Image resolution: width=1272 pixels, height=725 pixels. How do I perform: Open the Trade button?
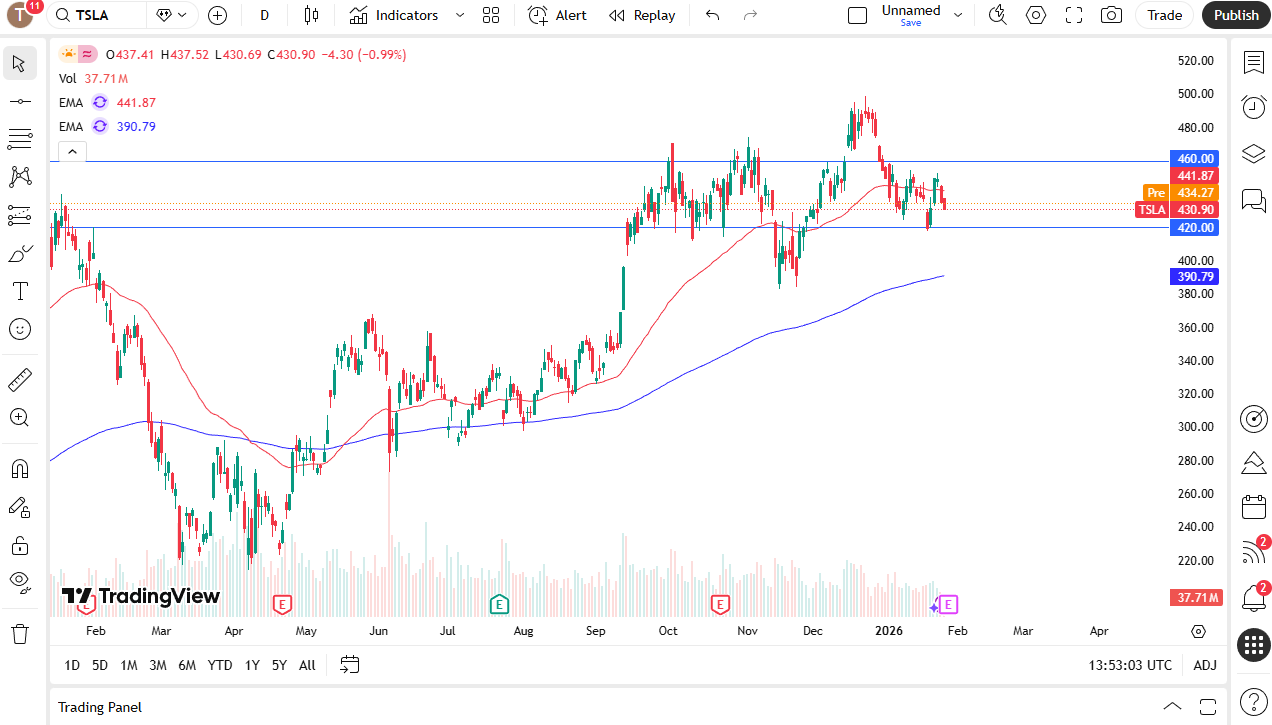1165,15
